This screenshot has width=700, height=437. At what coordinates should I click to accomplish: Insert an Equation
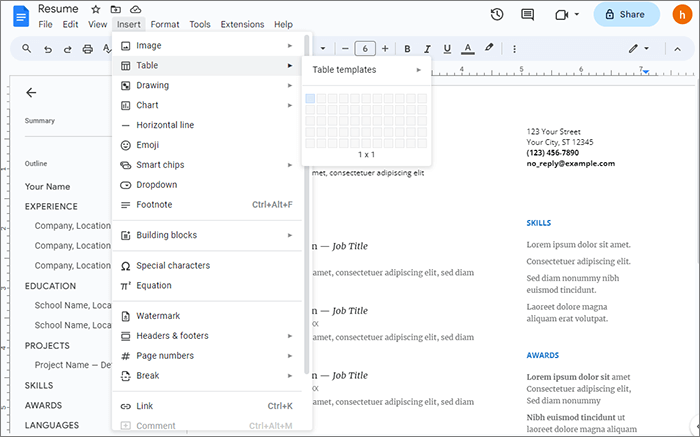[207, 285]
